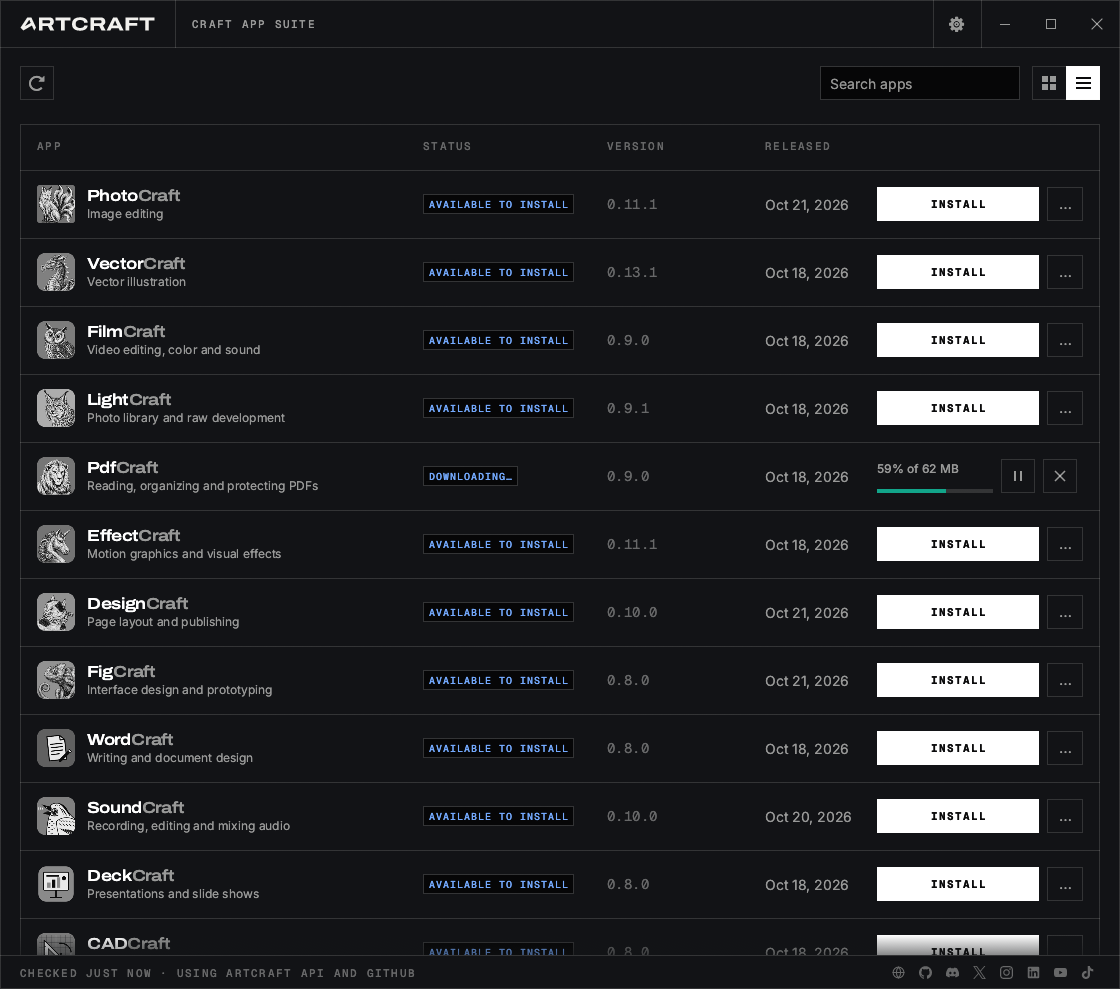Open the TikTok icon in footer
Viewport: 1120px width, 989px height.
point(1087,973)
